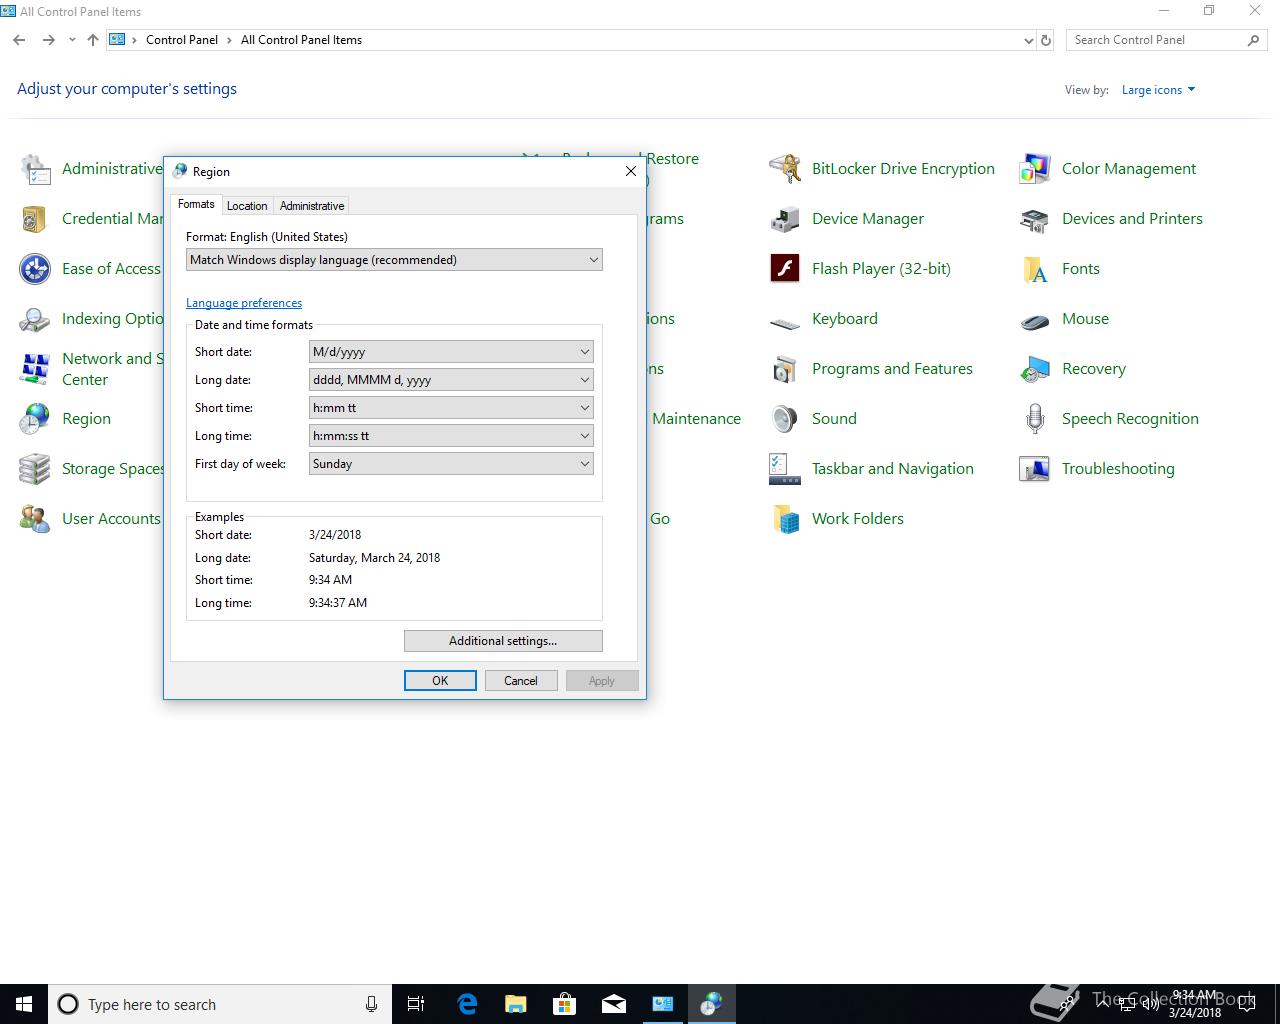Open the Short time format dropdown

(451, 408)
